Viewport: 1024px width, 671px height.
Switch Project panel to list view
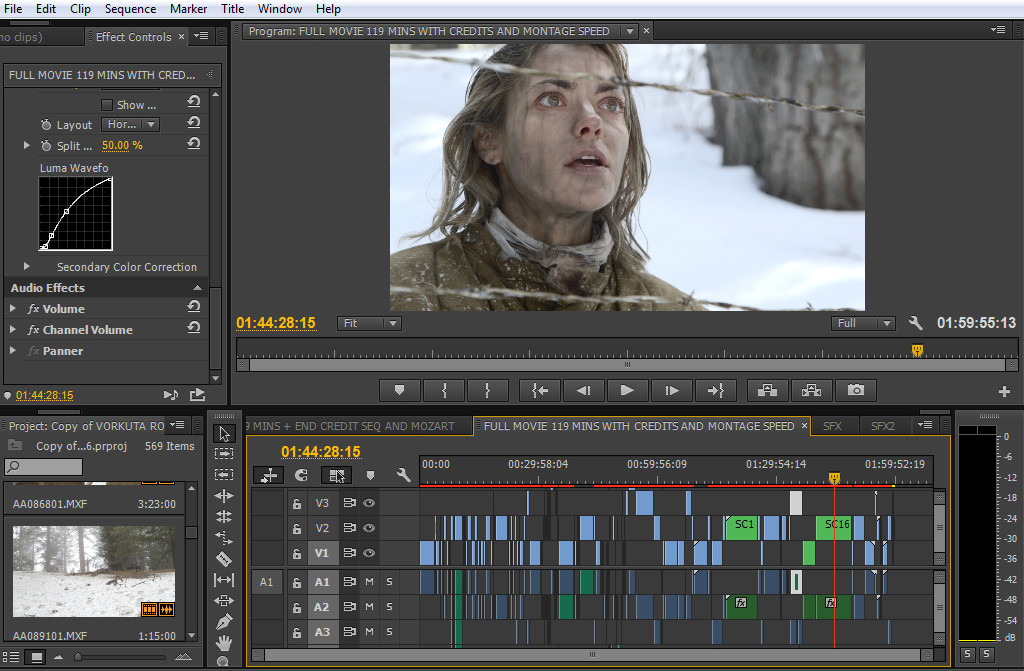[11, 657]
